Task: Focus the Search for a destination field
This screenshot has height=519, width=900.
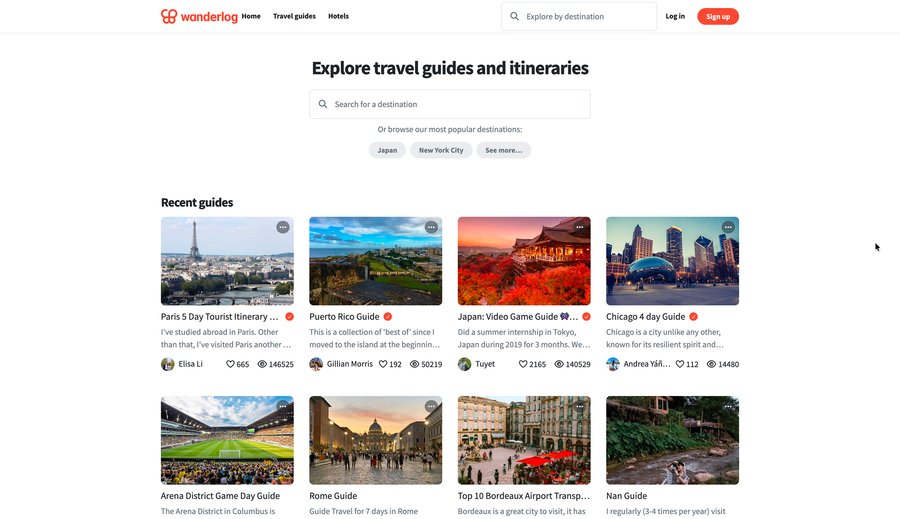Action: 450,104
